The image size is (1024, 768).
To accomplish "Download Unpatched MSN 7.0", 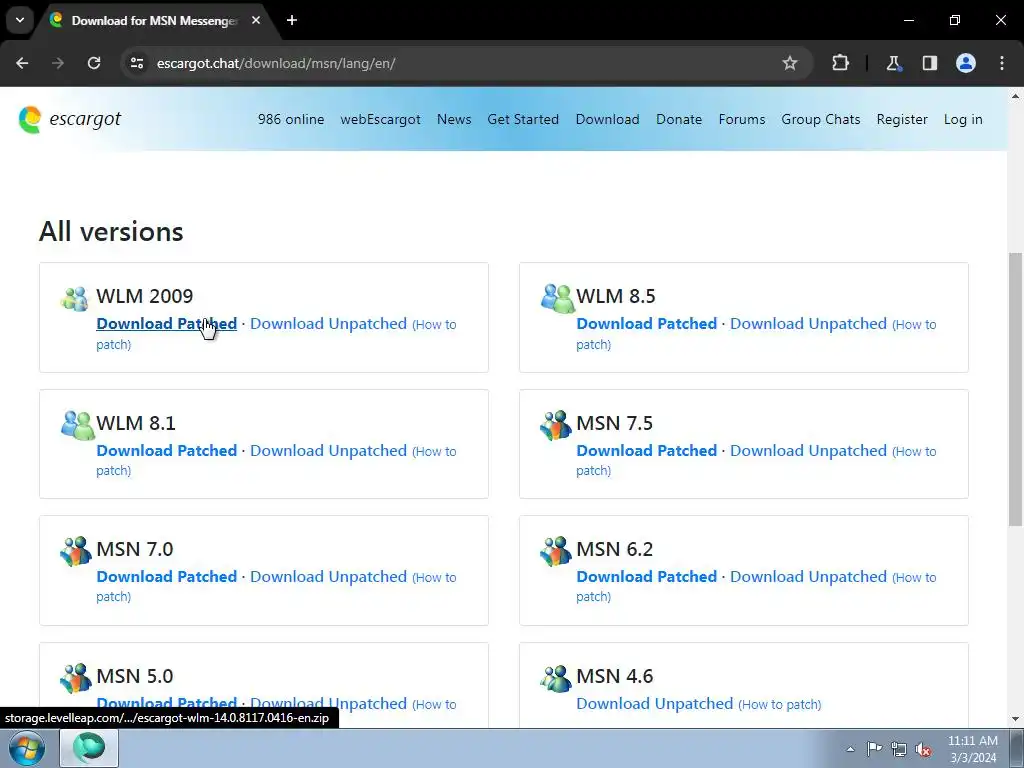I will [328, 577].
